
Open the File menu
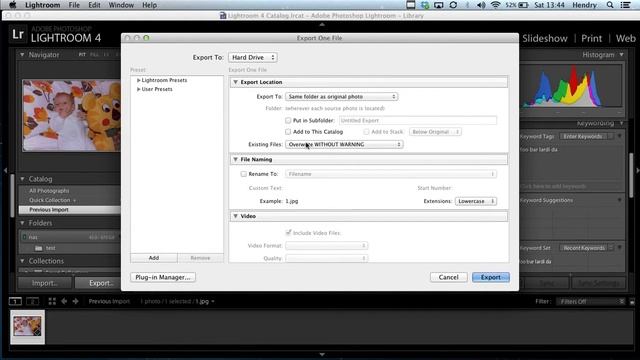(x=74, y=5)
